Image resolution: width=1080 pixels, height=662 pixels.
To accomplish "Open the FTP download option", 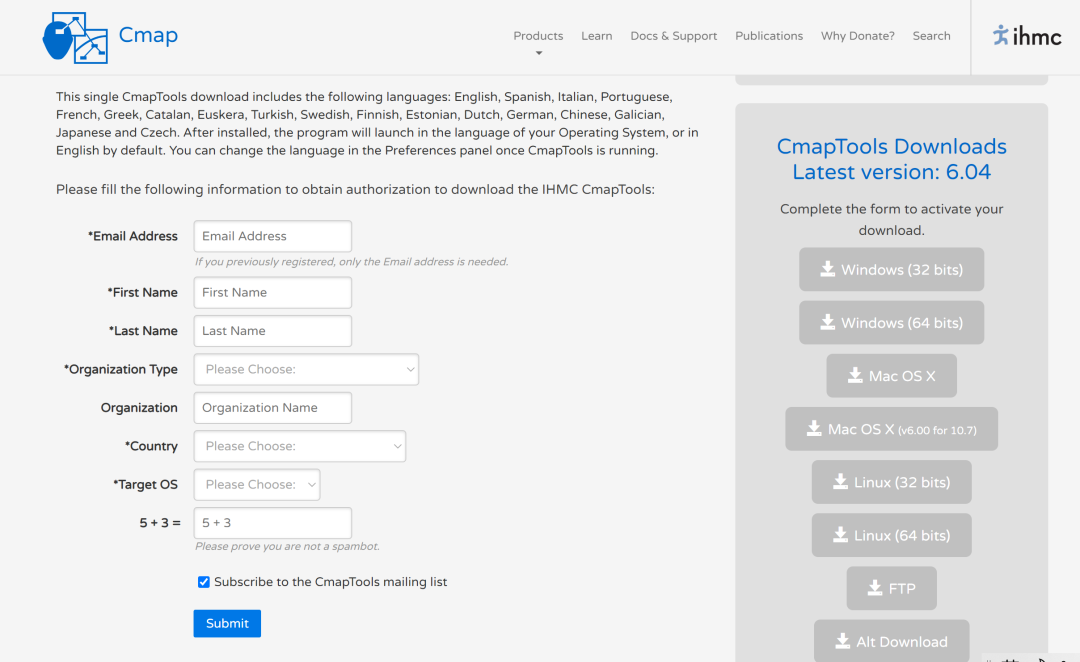I will (891, 588).
